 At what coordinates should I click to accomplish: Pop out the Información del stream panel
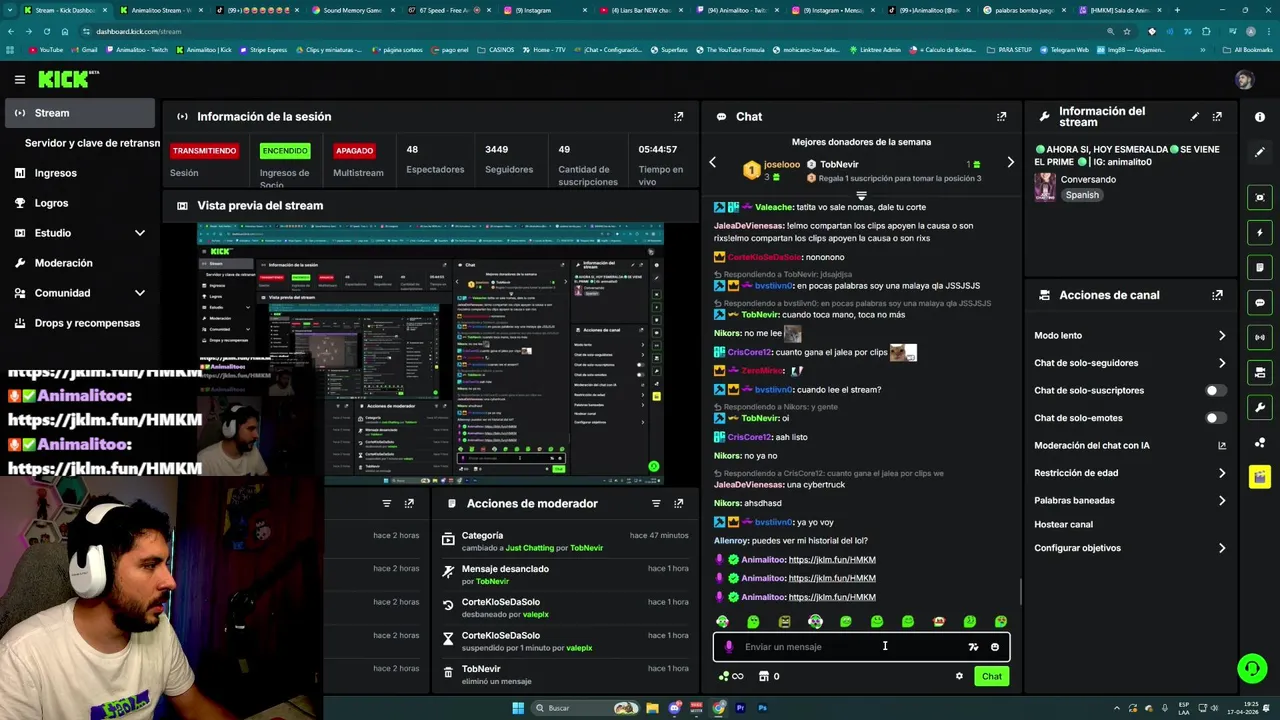click(1217, 116)
